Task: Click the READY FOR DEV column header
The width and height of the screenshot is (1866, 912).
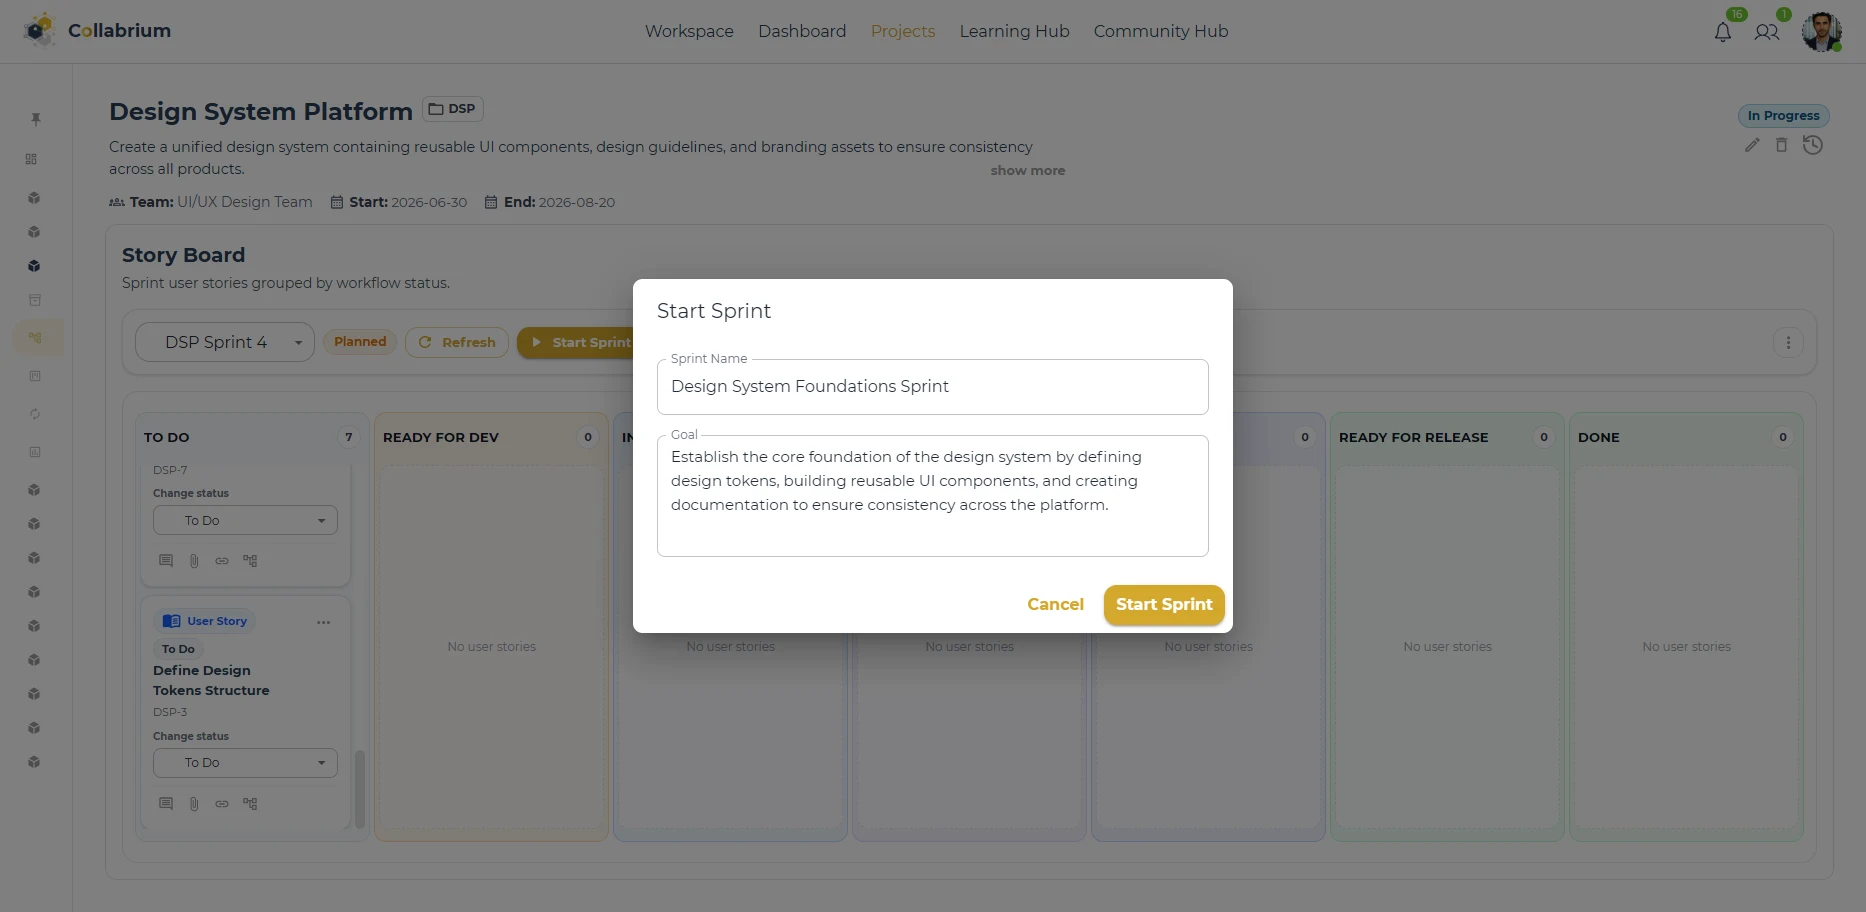Action: (441, 438)
